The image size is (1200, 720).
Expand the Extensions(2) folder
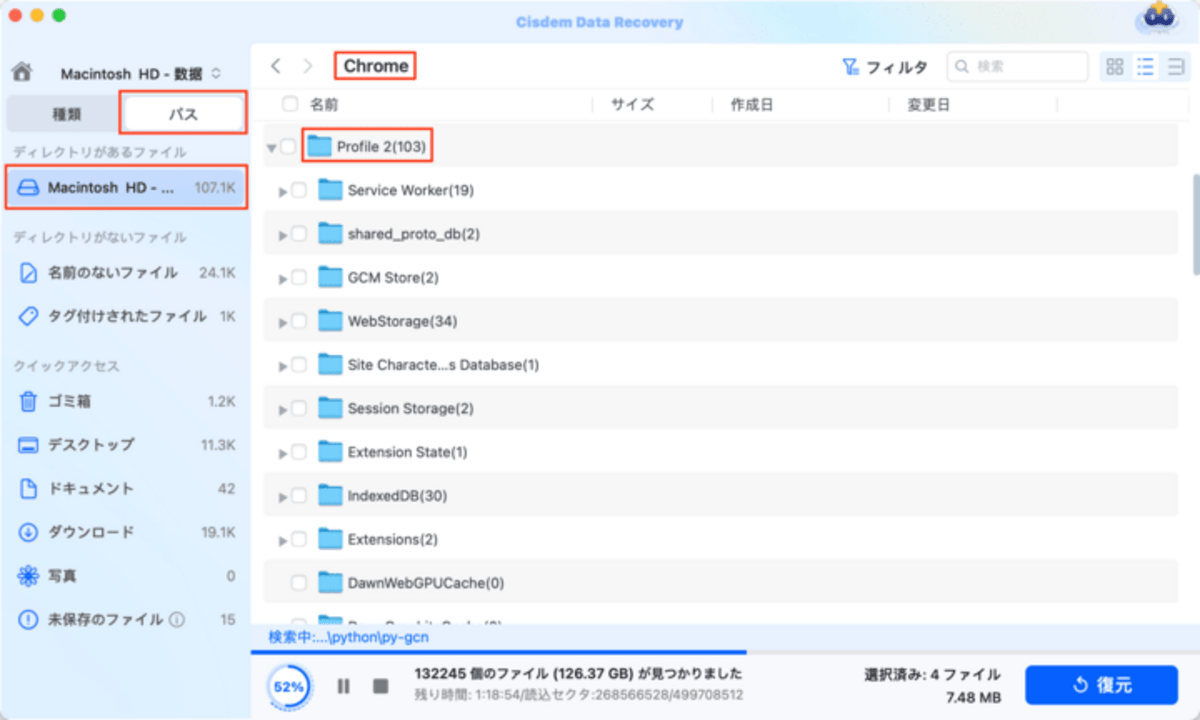pos(283,541)
